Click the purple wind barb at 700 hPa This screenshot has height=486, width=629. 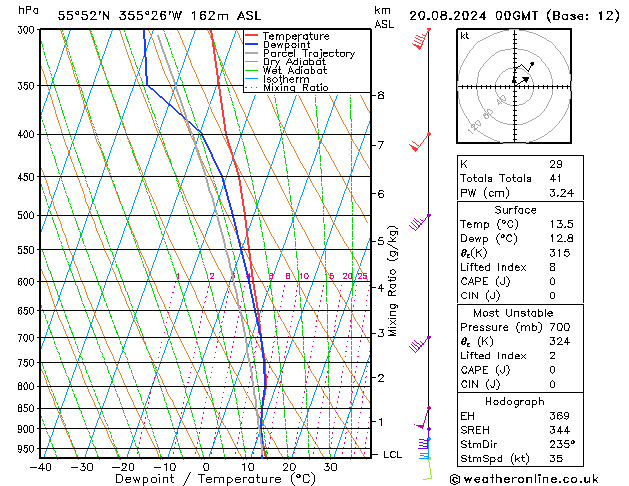[420, 344]
